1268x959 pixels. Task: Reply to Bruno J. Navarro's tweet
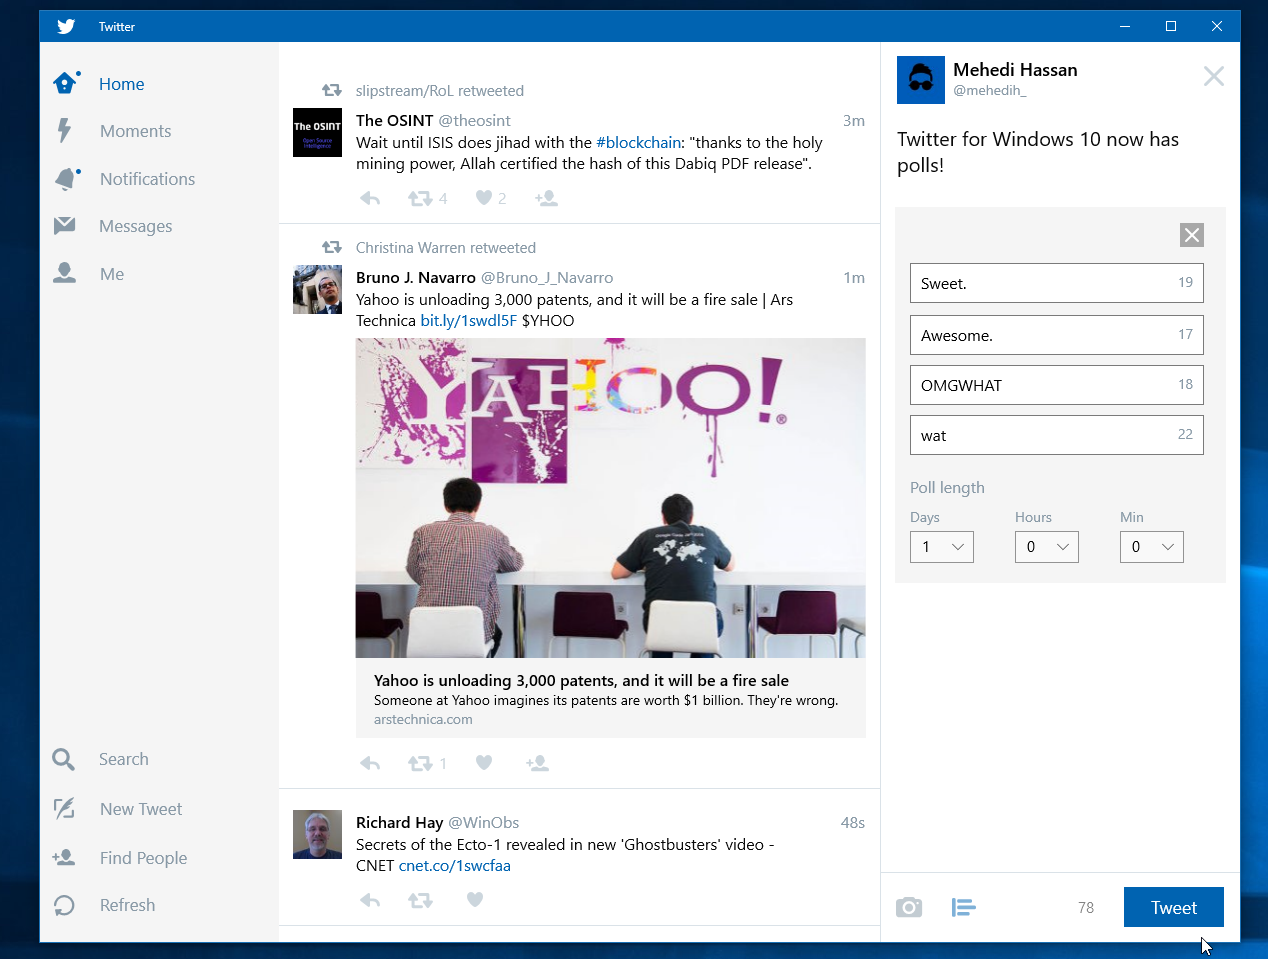point(370,763)
